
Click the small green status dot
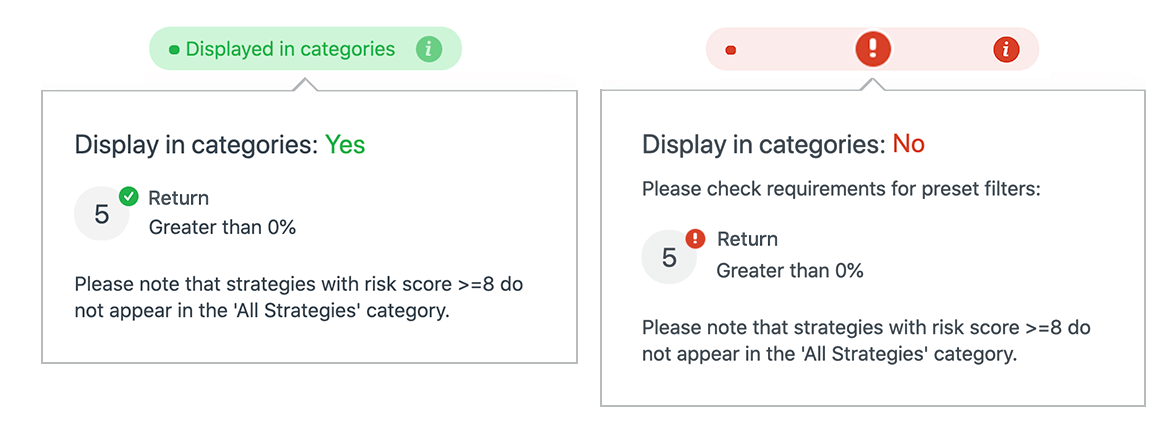(x=174, y=49)
